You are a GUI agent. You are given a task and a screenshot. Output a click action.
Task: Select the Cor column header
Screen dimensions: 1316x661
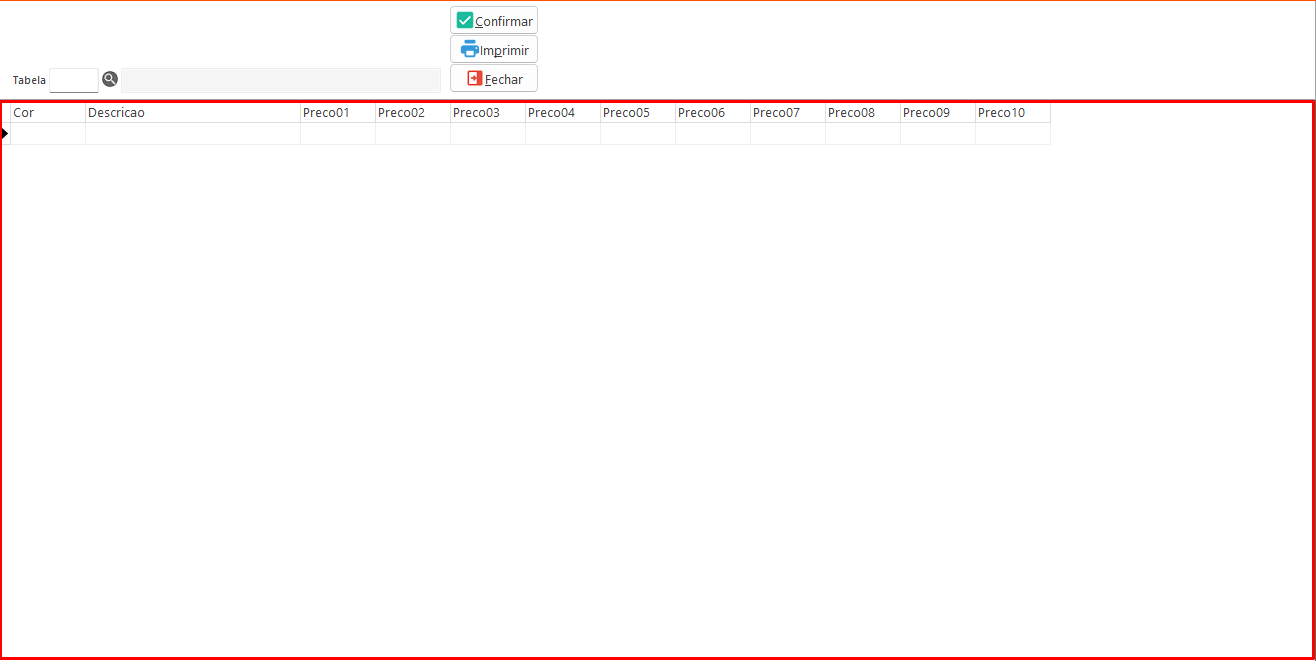(x=47, y=113)
